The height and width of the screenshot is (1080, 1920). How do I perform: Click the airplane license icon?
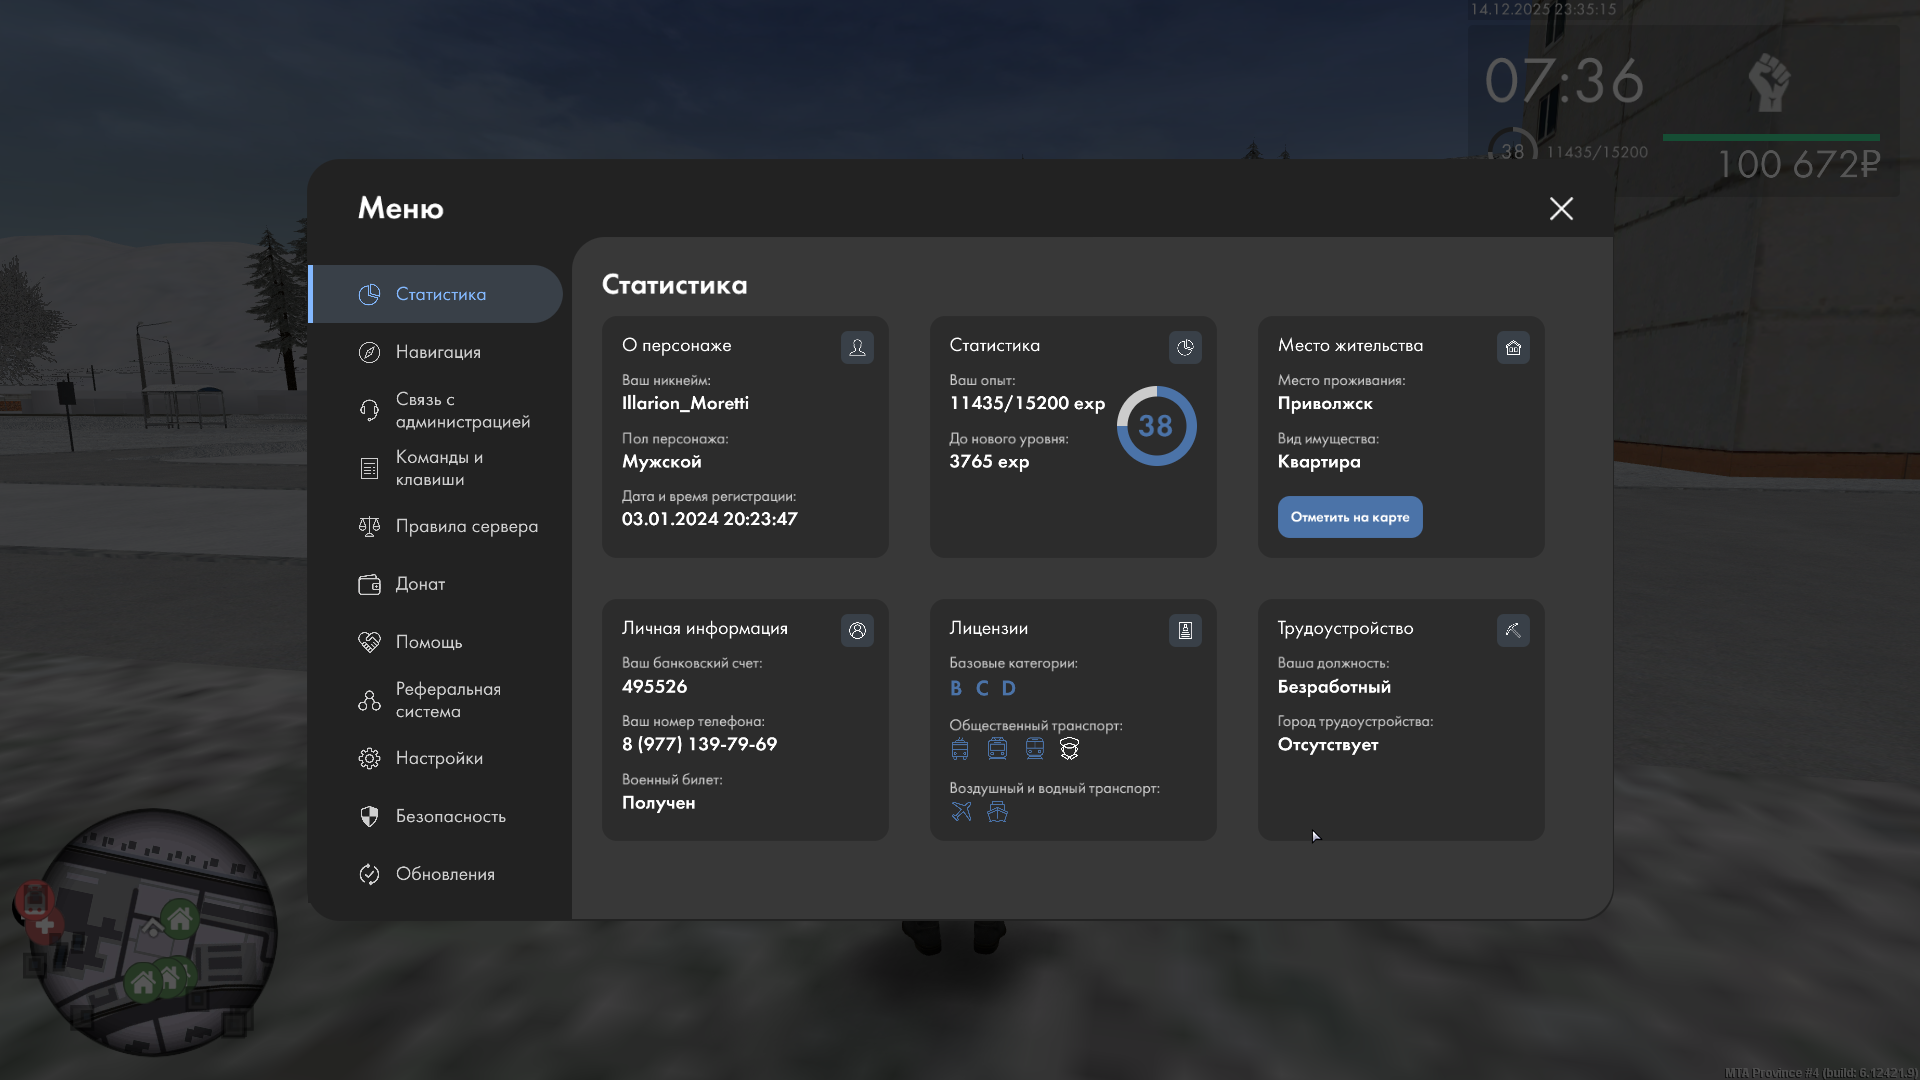pos(961,812)
